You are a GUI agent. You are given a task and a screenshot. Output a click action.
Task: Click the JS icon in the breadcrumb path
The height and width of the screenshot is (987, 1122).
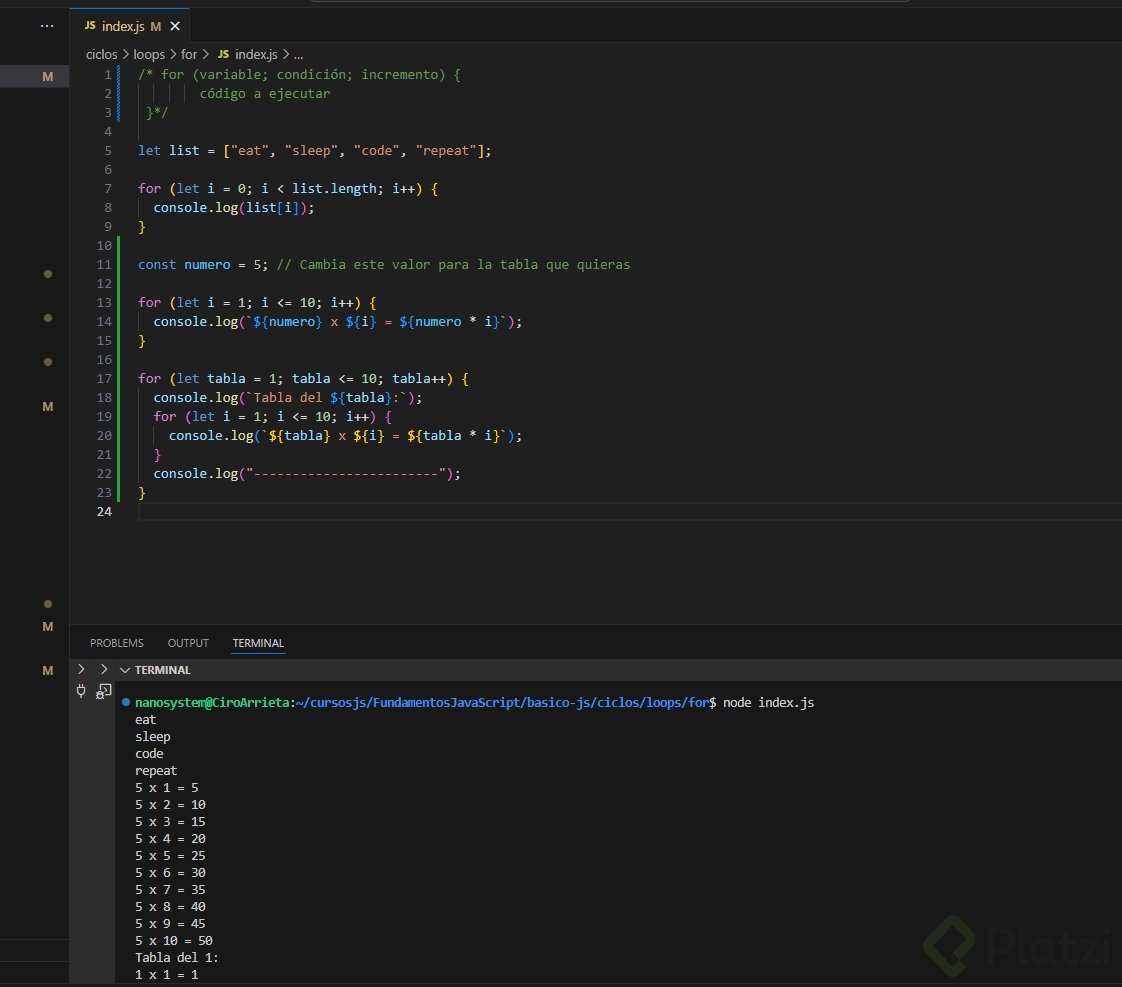click(222, 54)
